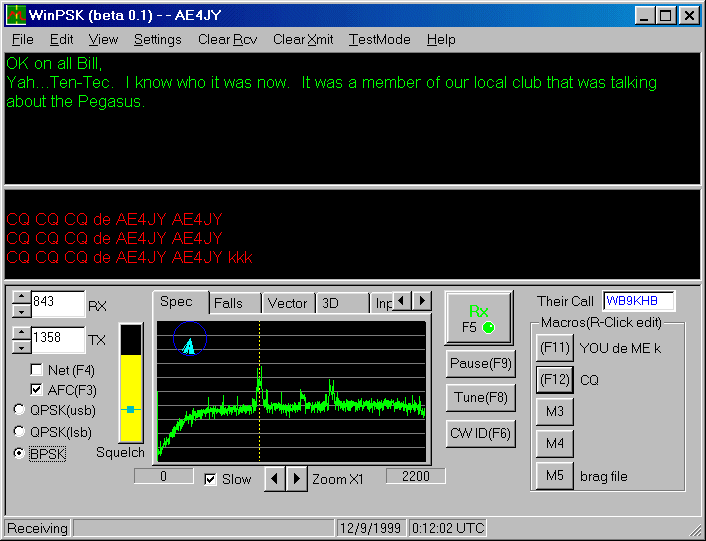Viewport: 706px width, 541px height.
Task: Select BPSK mode radio button
Action: click(x=19, y=453)
